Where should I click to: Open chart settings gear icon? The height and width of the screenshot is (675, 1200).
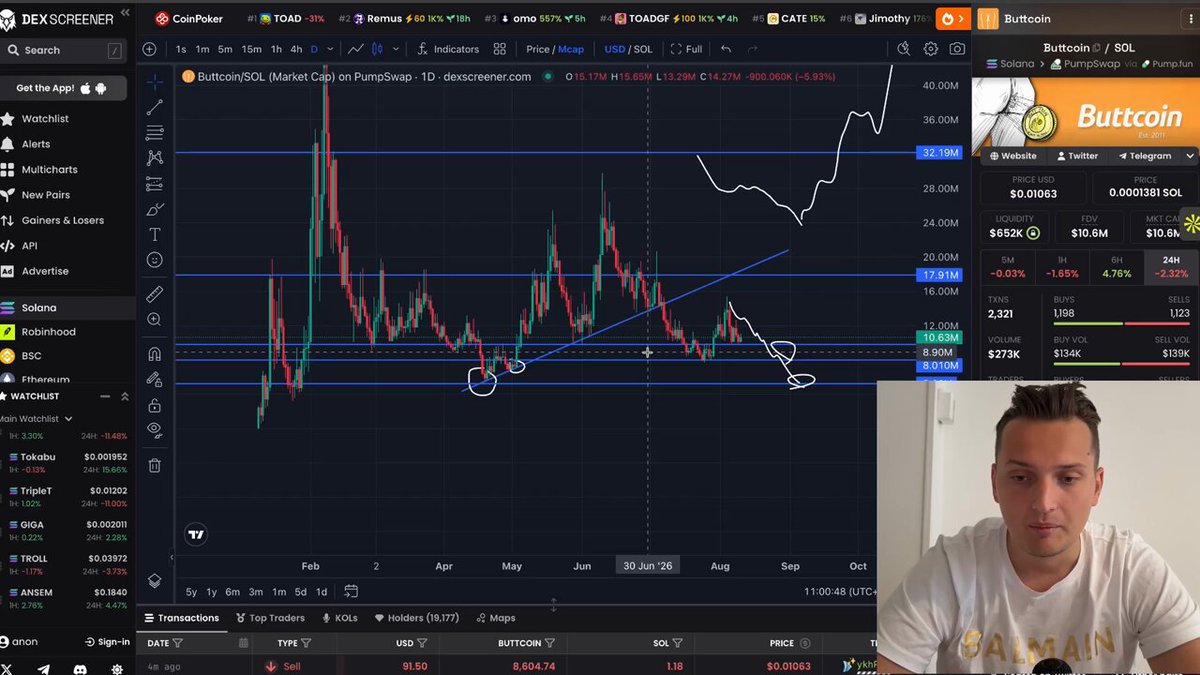pyautogui.click(x=931, y=49)
